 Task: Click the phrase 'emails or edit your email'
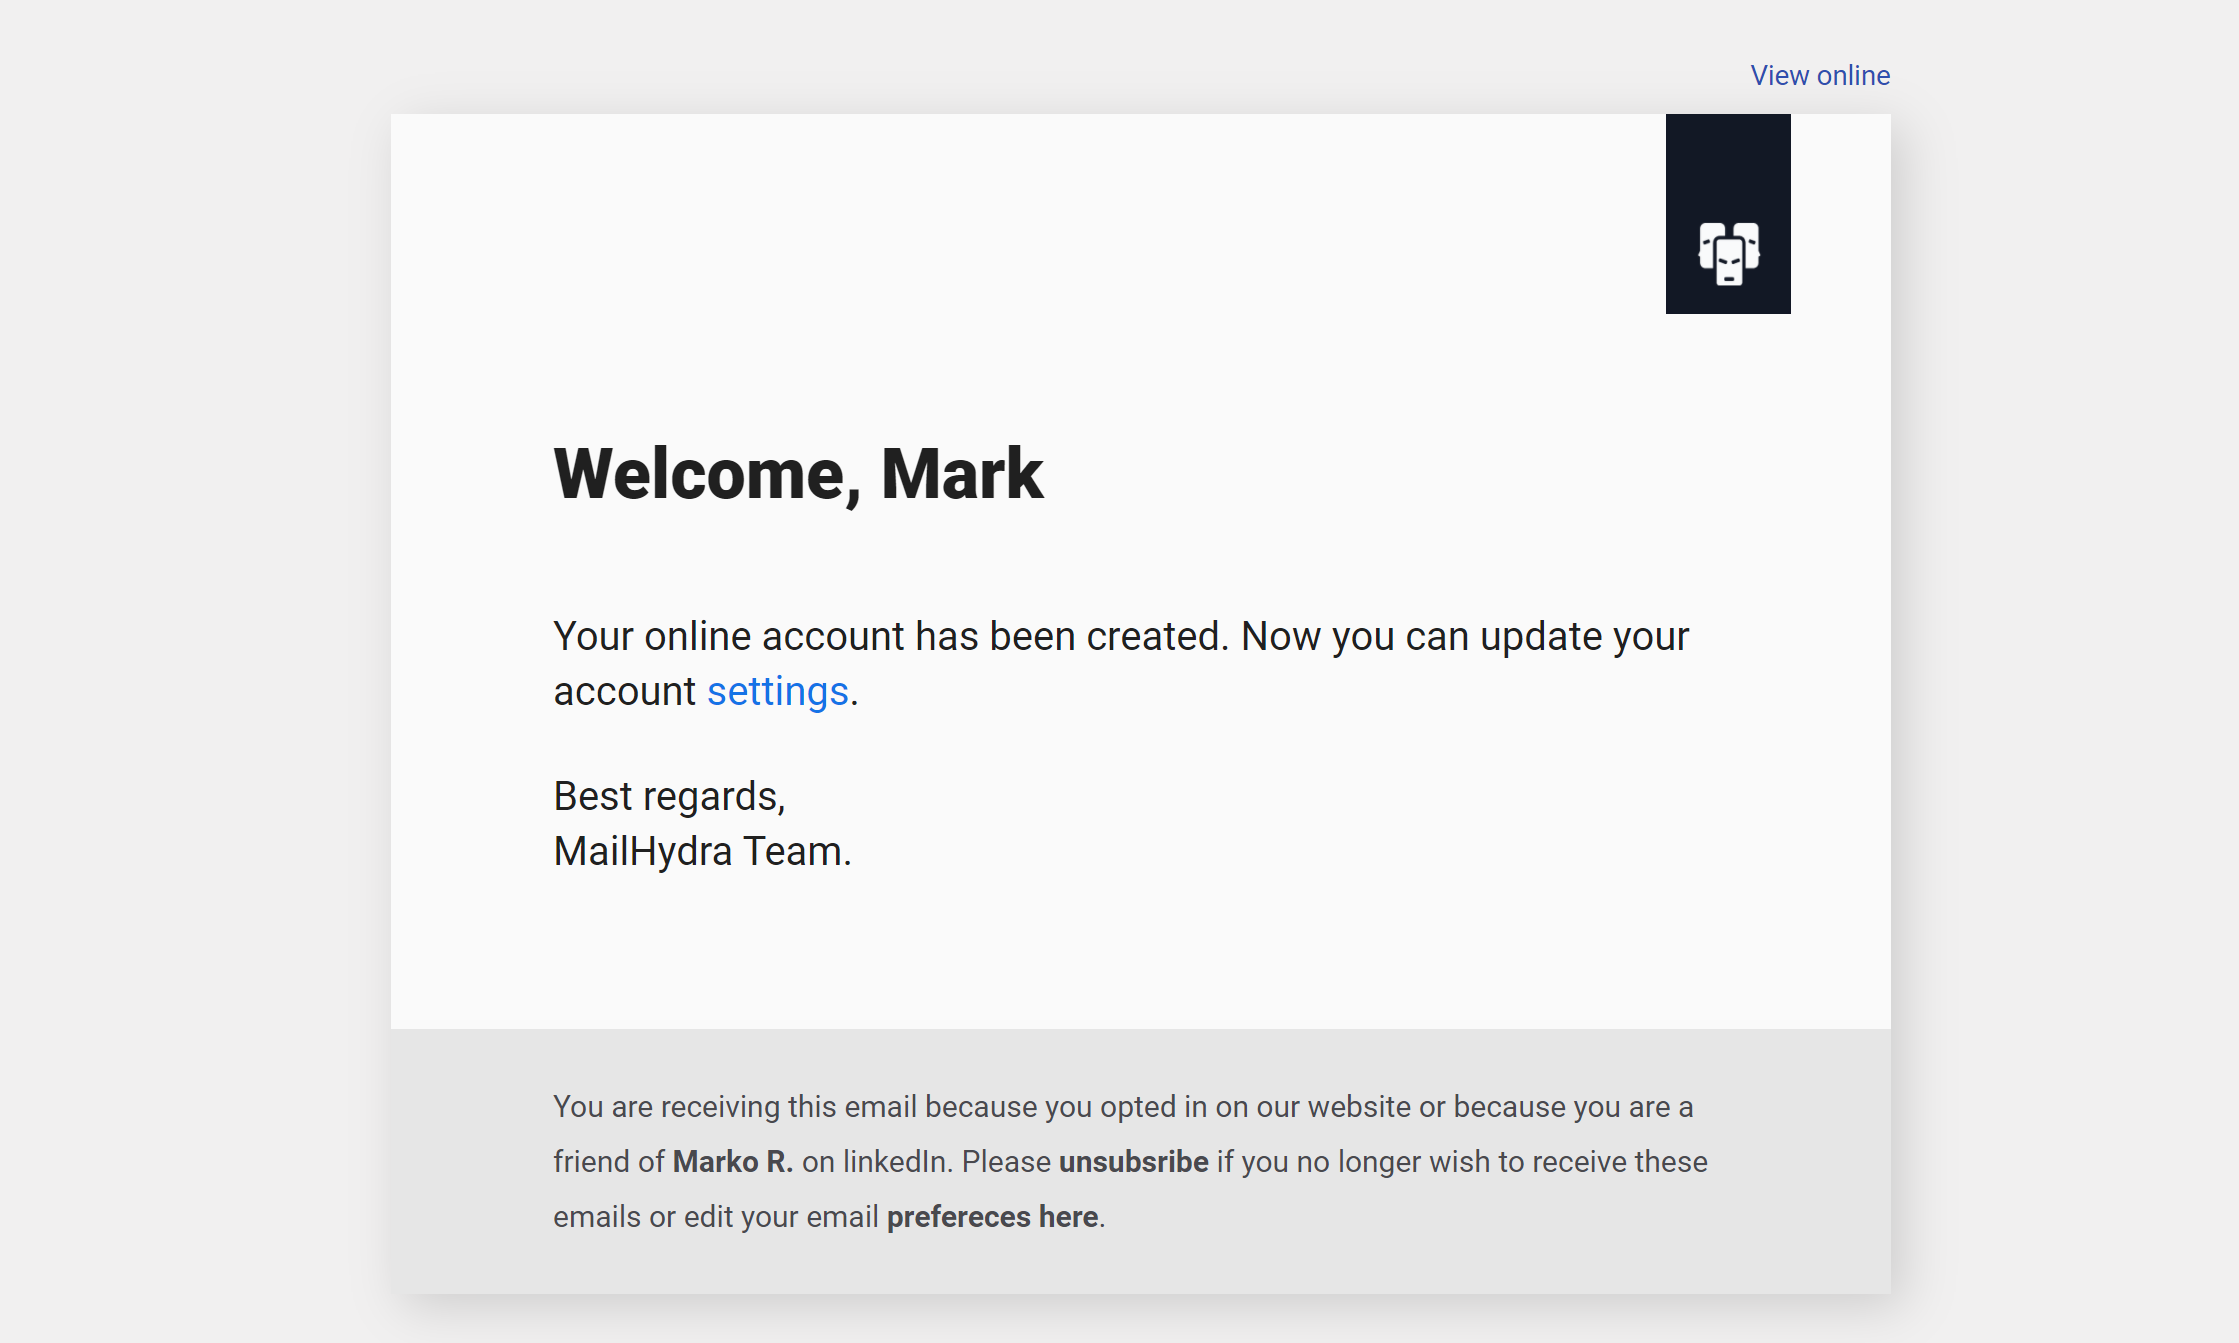(x=715, y=1217)
